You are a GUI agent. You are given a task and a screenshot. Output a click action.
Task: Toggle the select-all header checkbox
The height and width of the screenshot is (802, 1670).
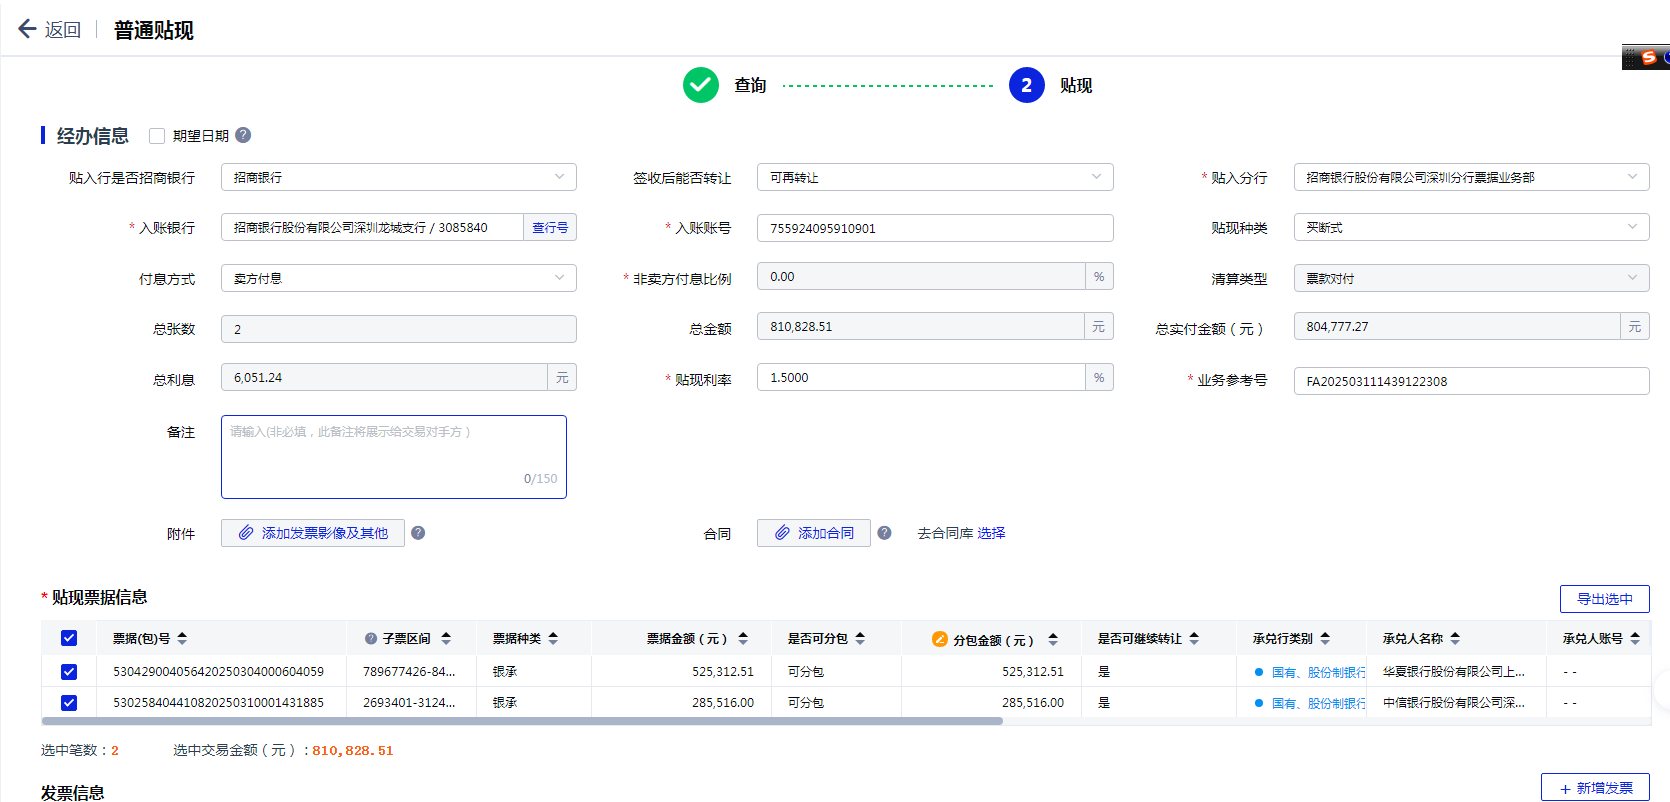point(69,638)
